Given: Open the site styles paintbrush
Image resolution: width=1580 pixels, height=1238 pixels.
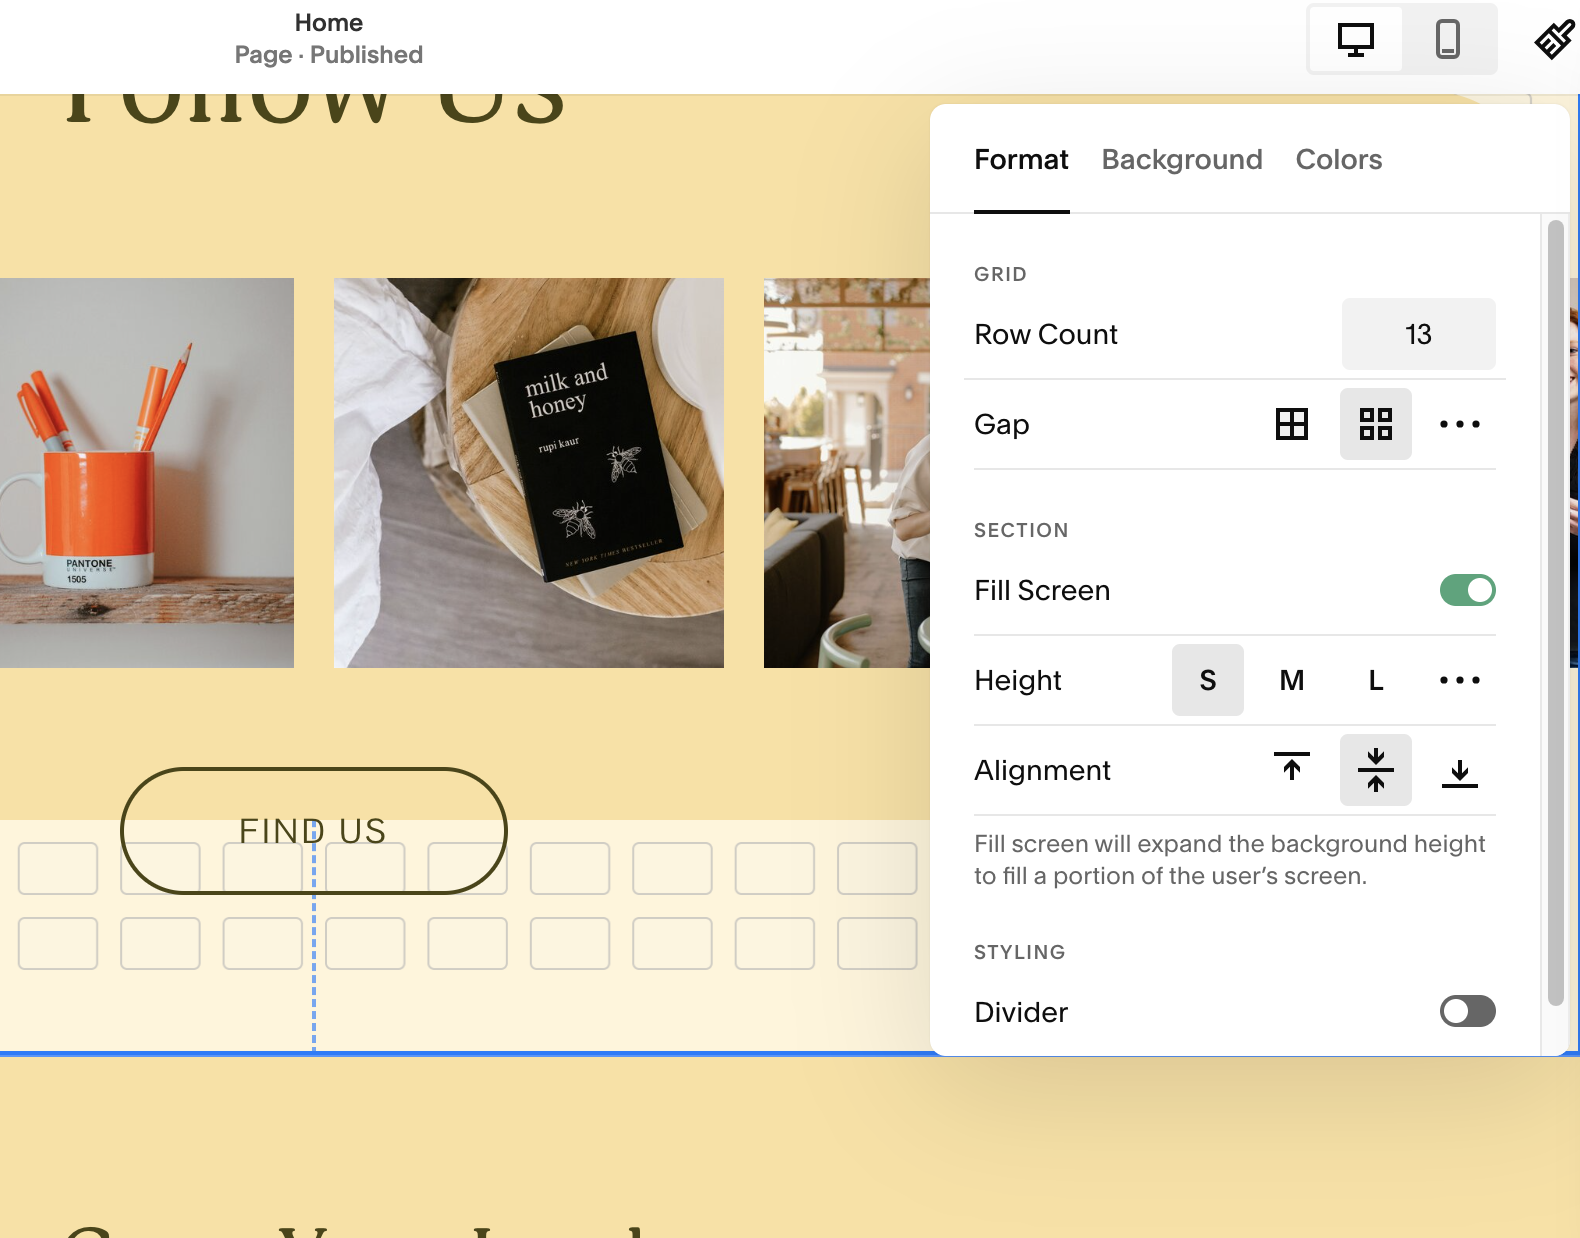Looking at the screenshot, I should click(x=1554, y=40).
